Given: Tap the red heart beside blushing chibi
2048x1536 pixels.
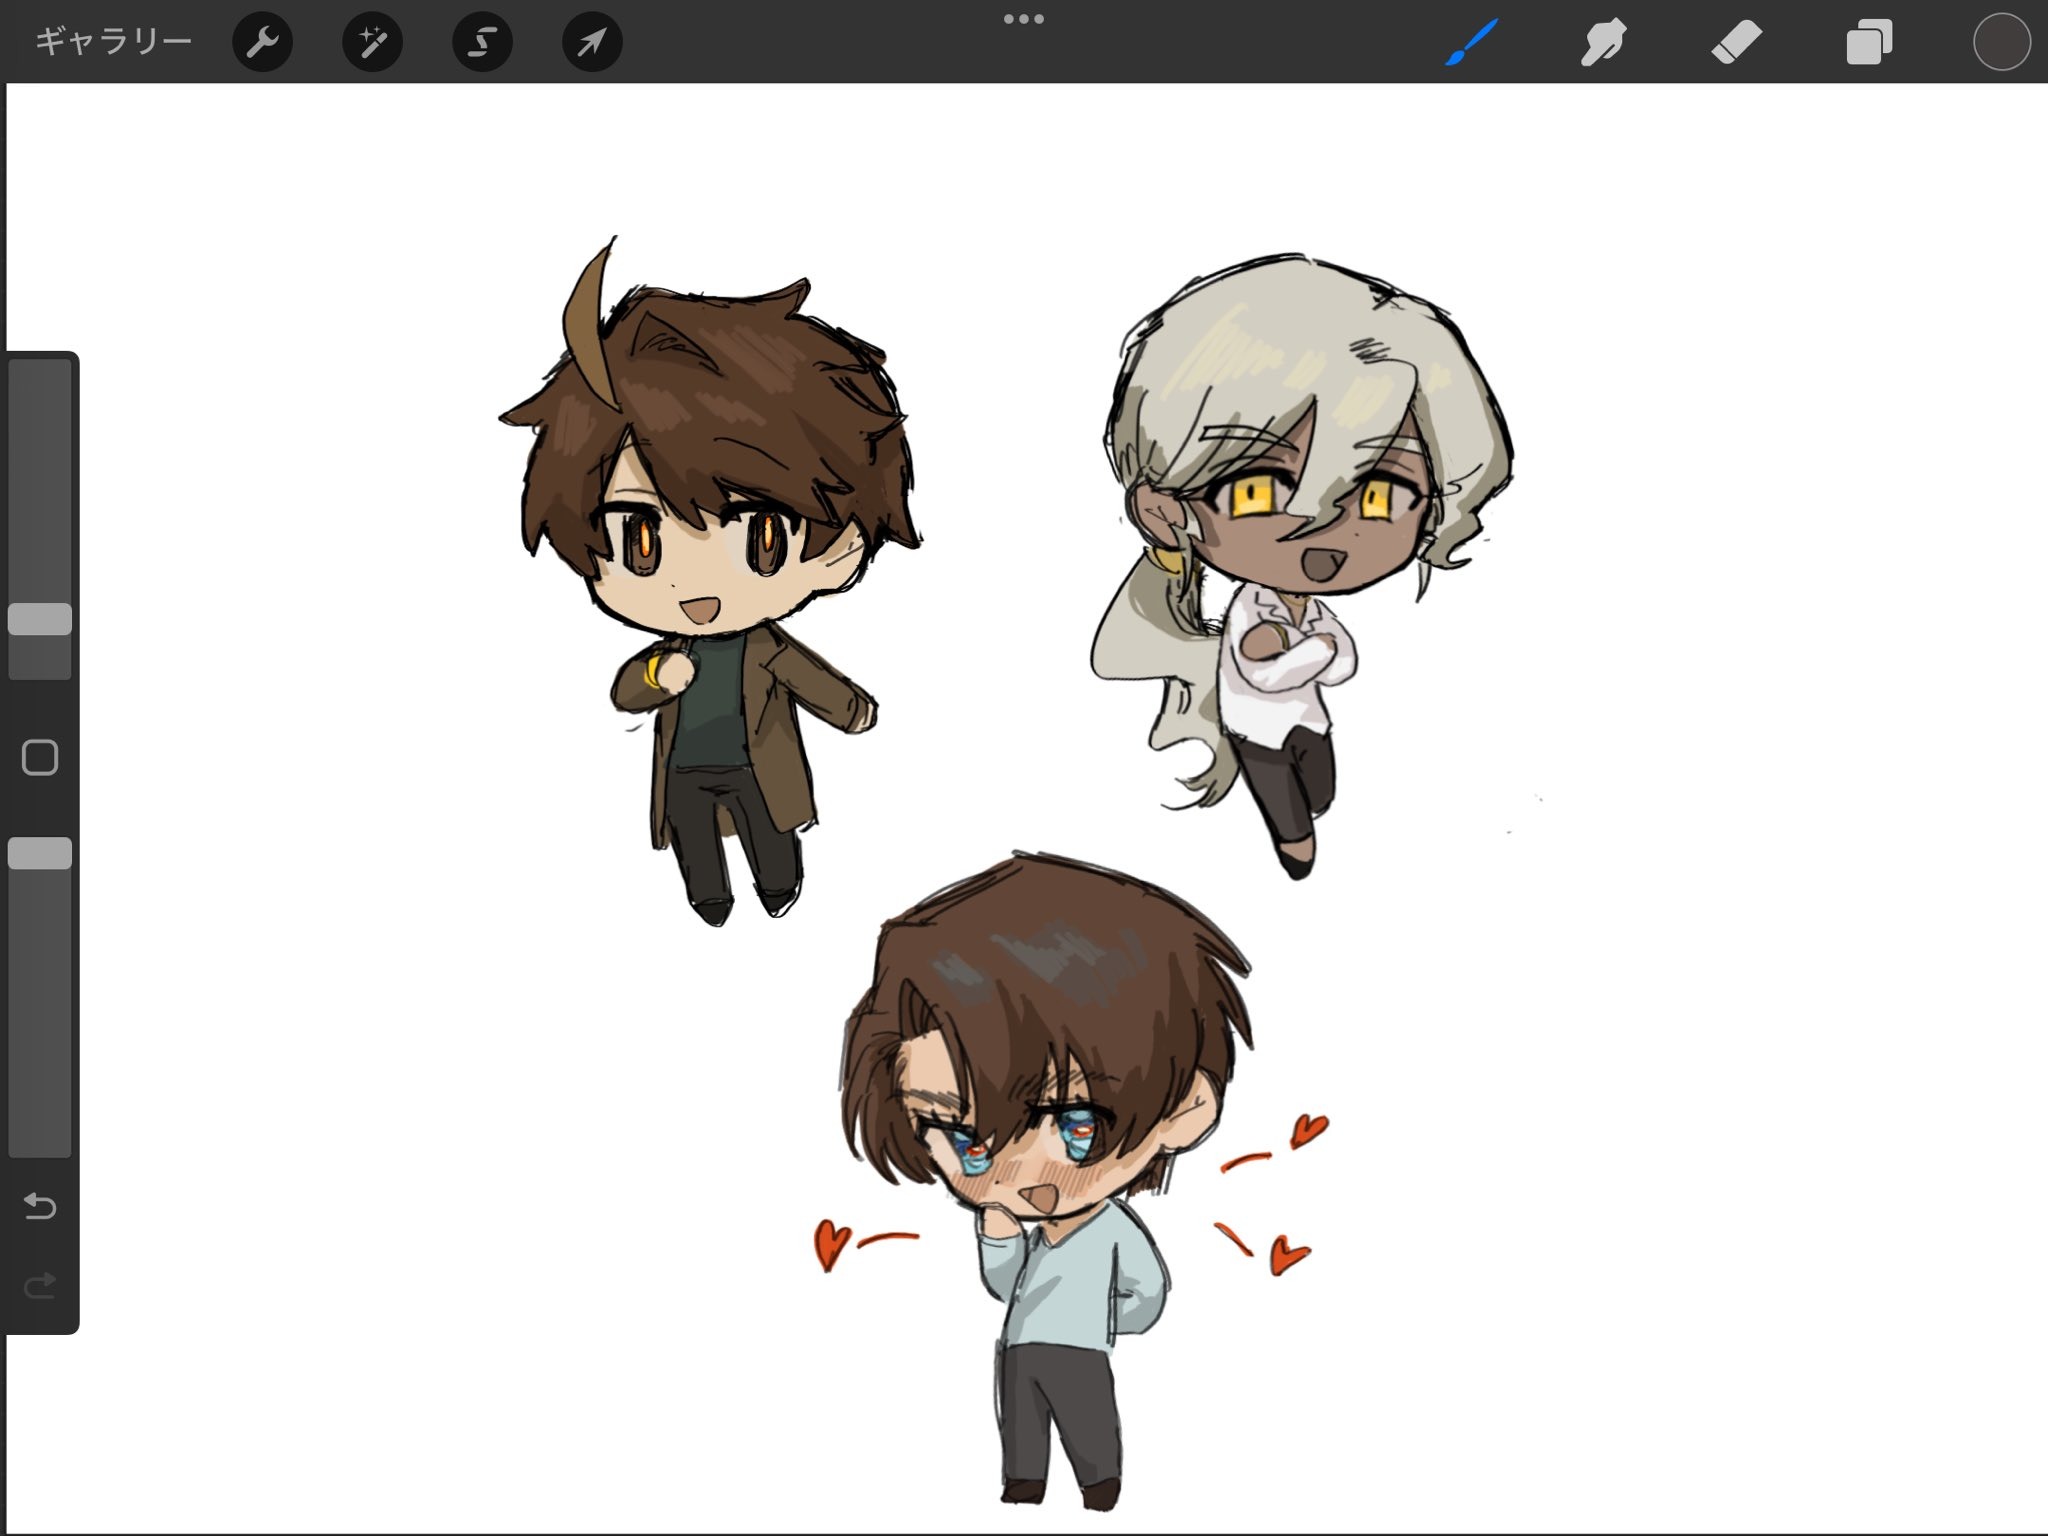Looking at the screenshot, I should coord(831,1244).
